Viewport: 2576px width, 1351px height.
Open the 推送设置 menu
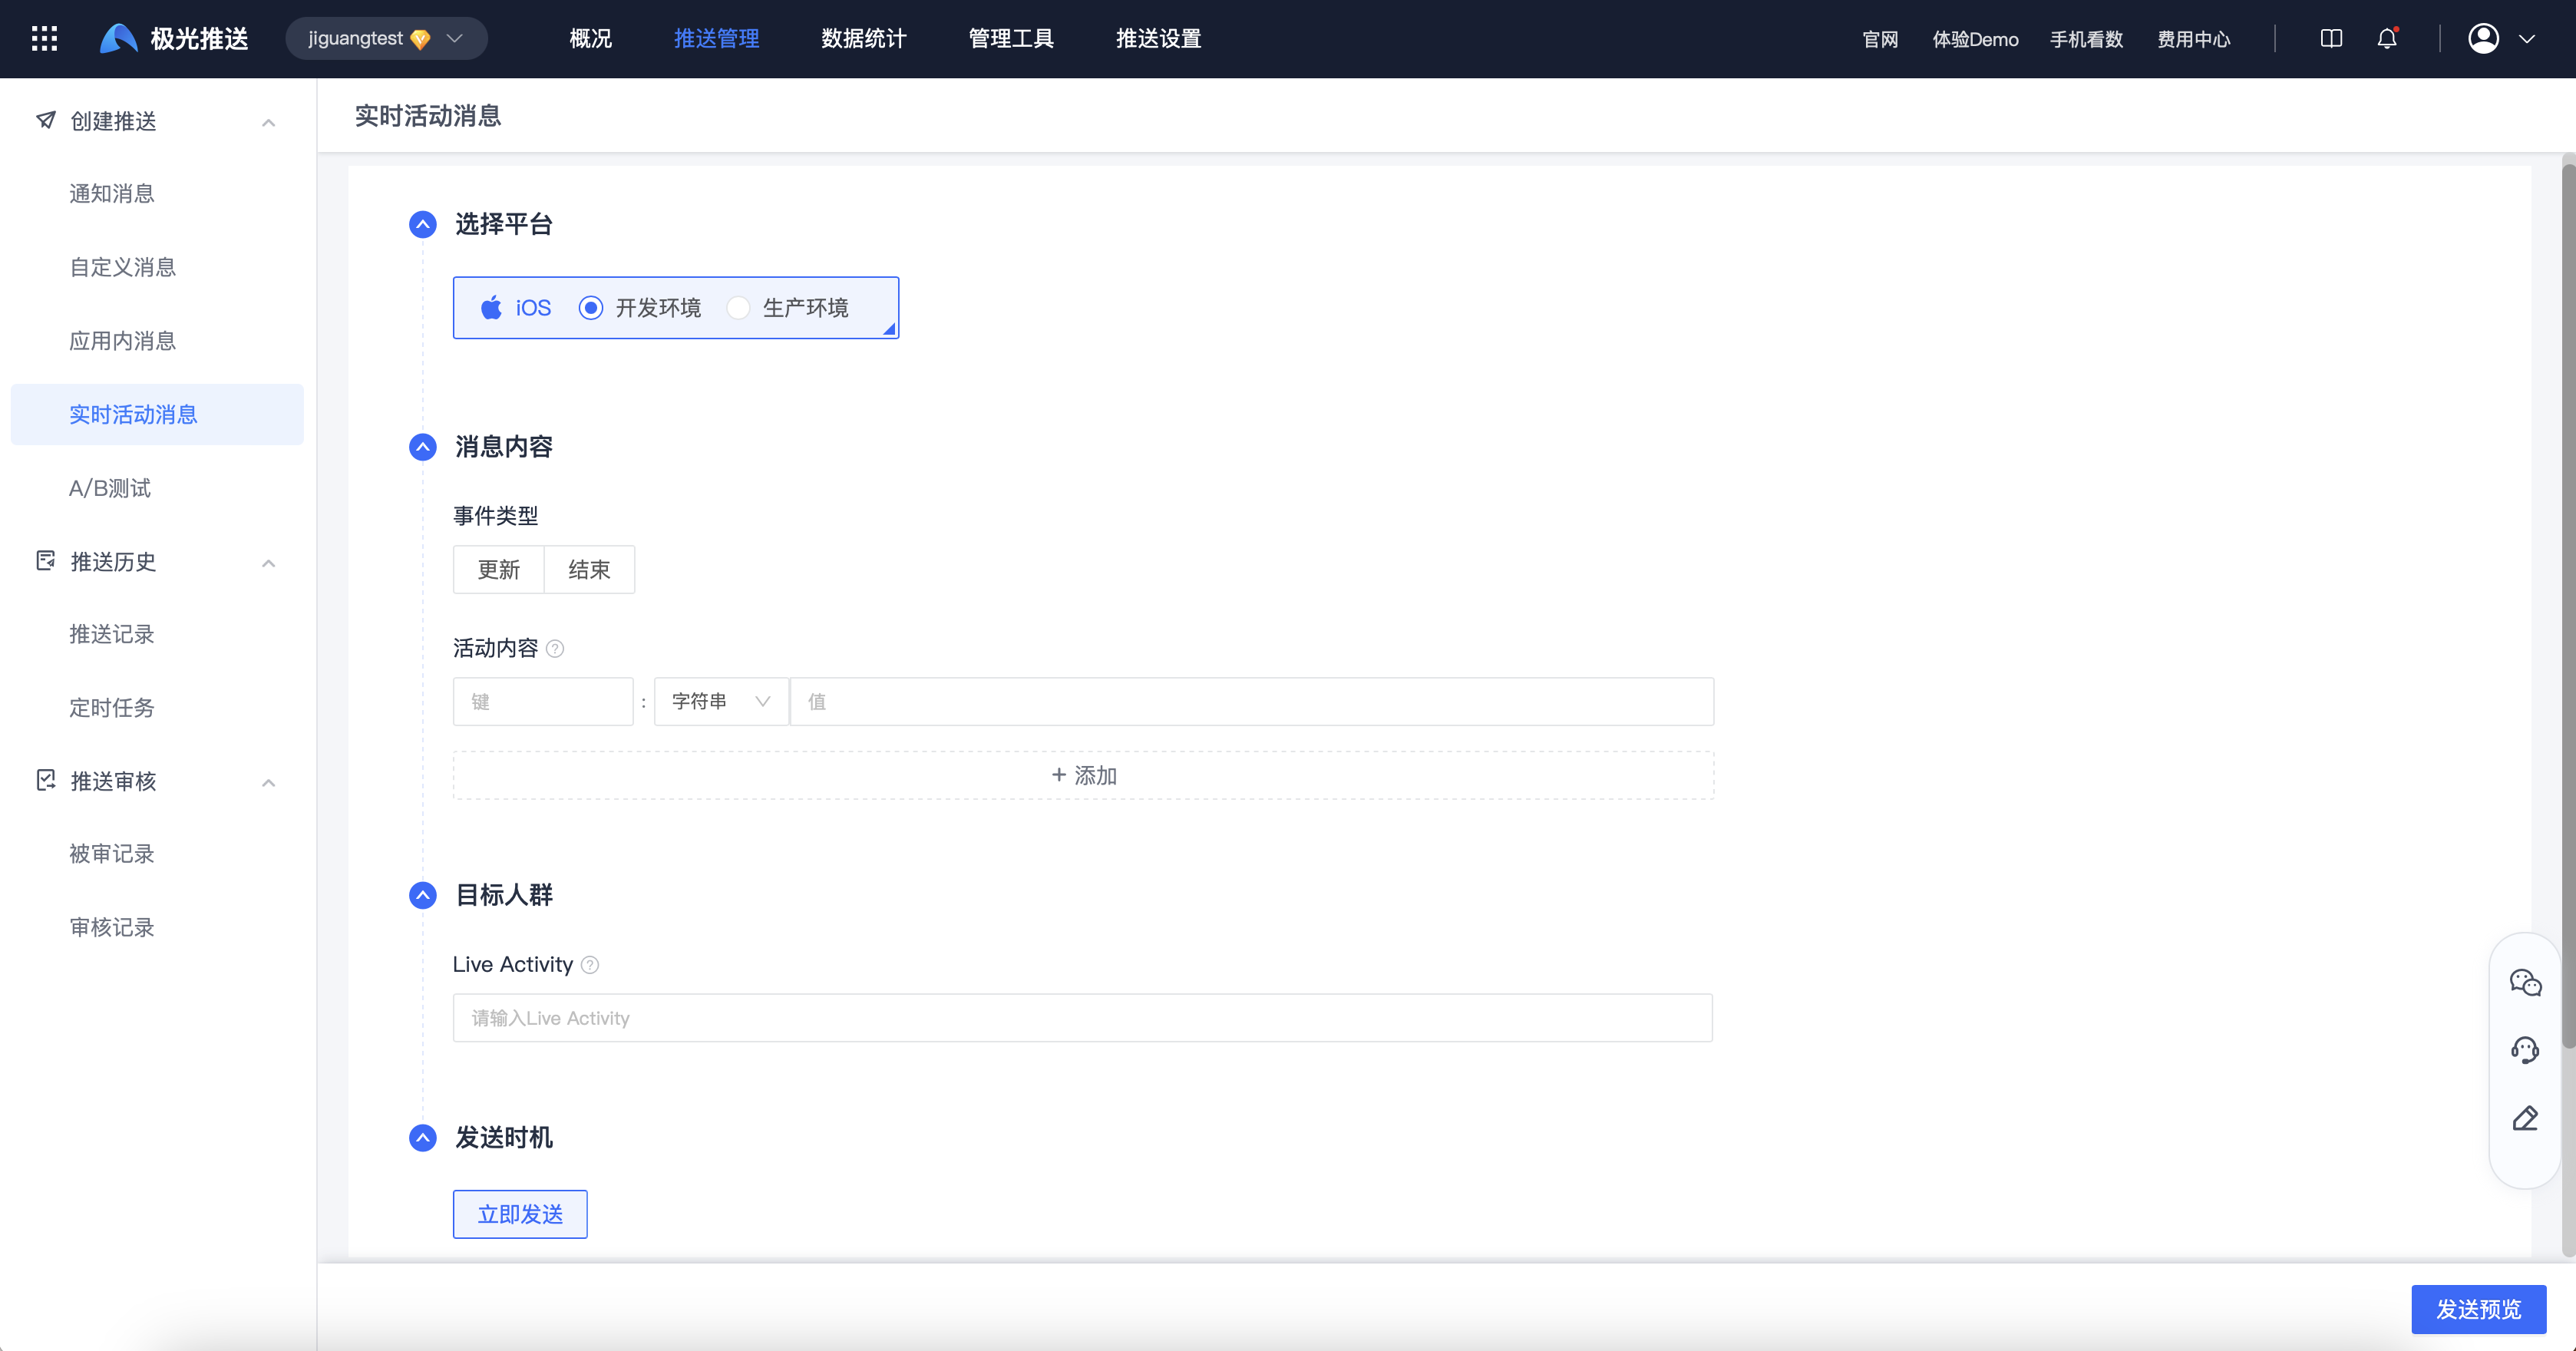1158,39
